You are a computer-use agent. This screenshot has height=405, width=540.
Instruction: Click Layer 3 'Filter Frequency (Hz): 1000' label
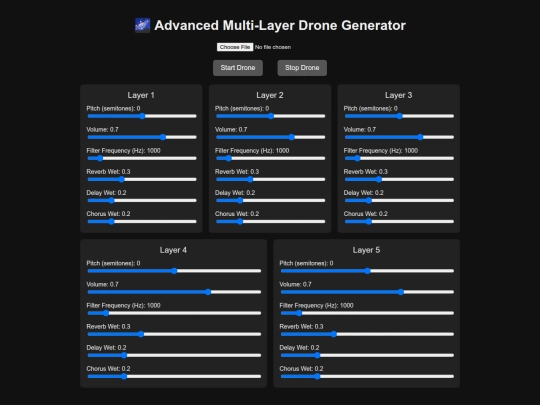pyautogui.click(x=381, y=150)
